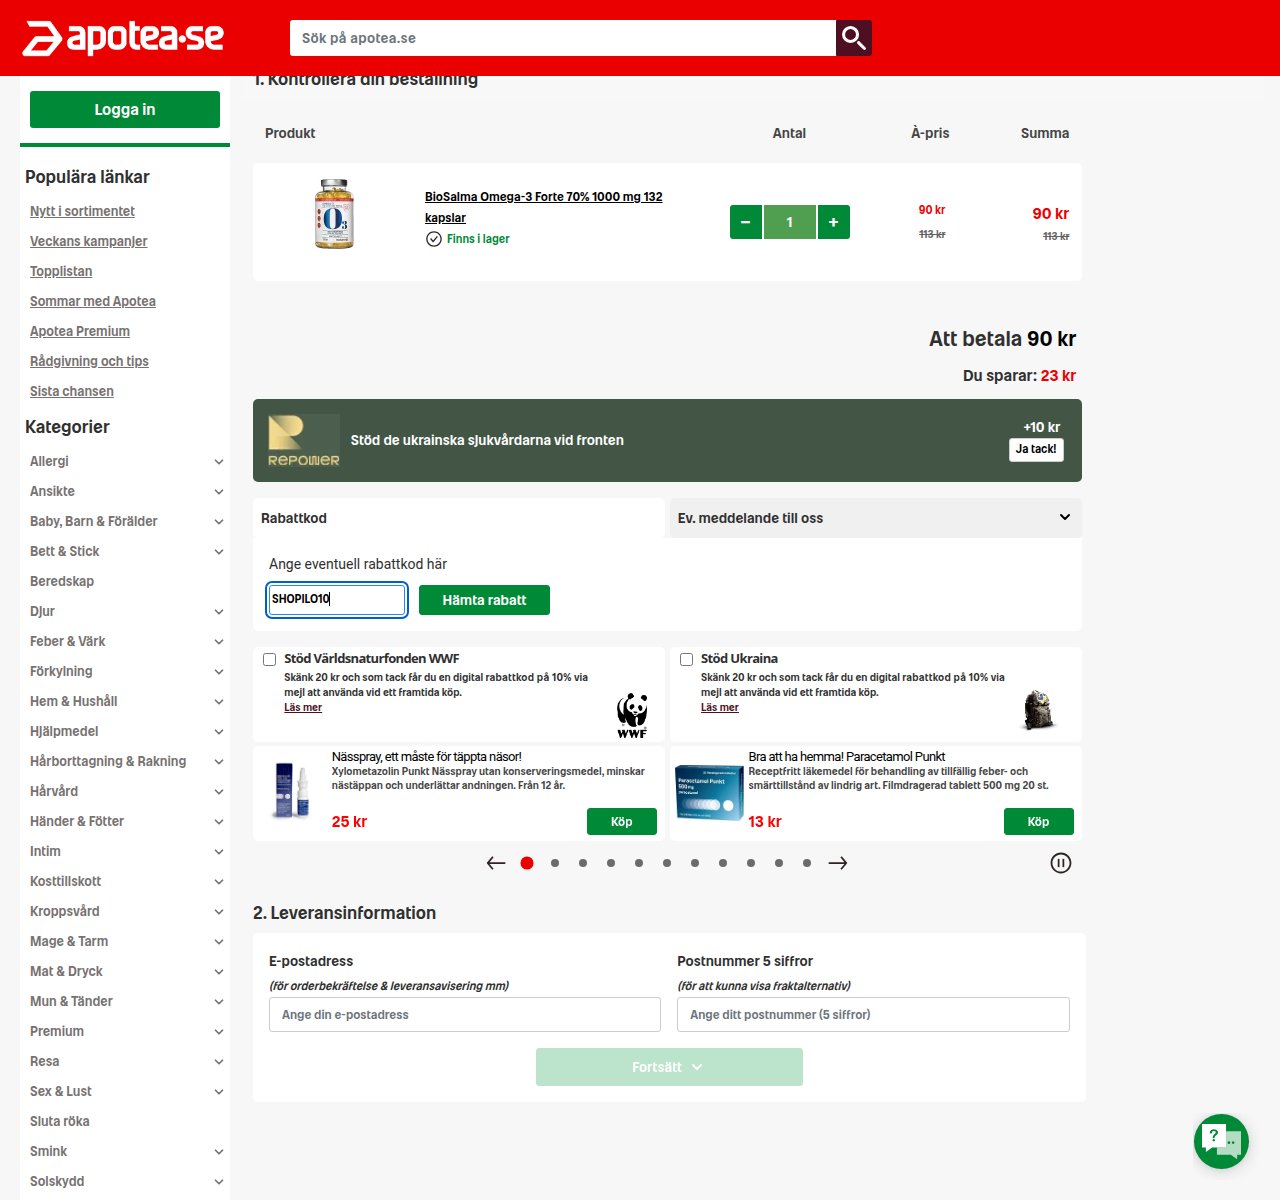The width and height of the screenshot is (1280, 1200).
Task: Open Apotea Premium link
Action: (80, 331)
